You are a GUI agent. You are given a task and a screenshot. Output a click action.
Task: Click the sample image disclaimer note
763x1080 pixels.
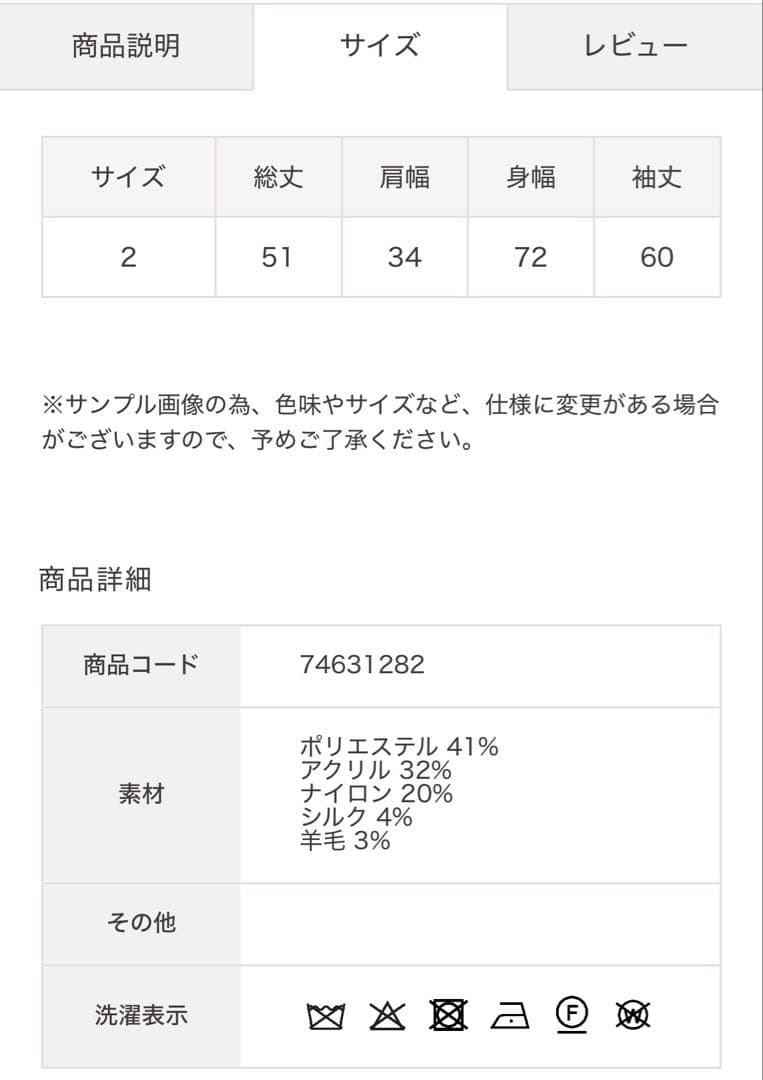tap(380, 422)
